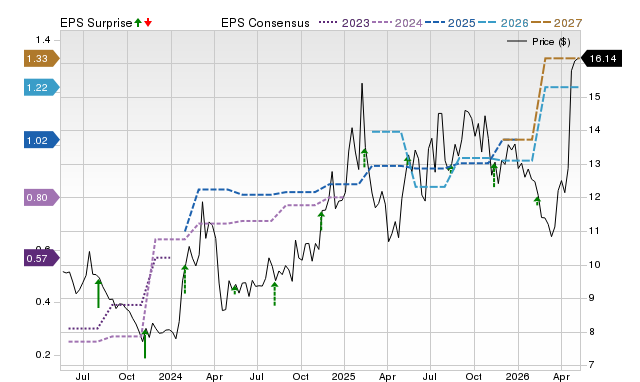
Task: Select the dotted surprise arrow at February 2024
Action: tap(185, 279)
